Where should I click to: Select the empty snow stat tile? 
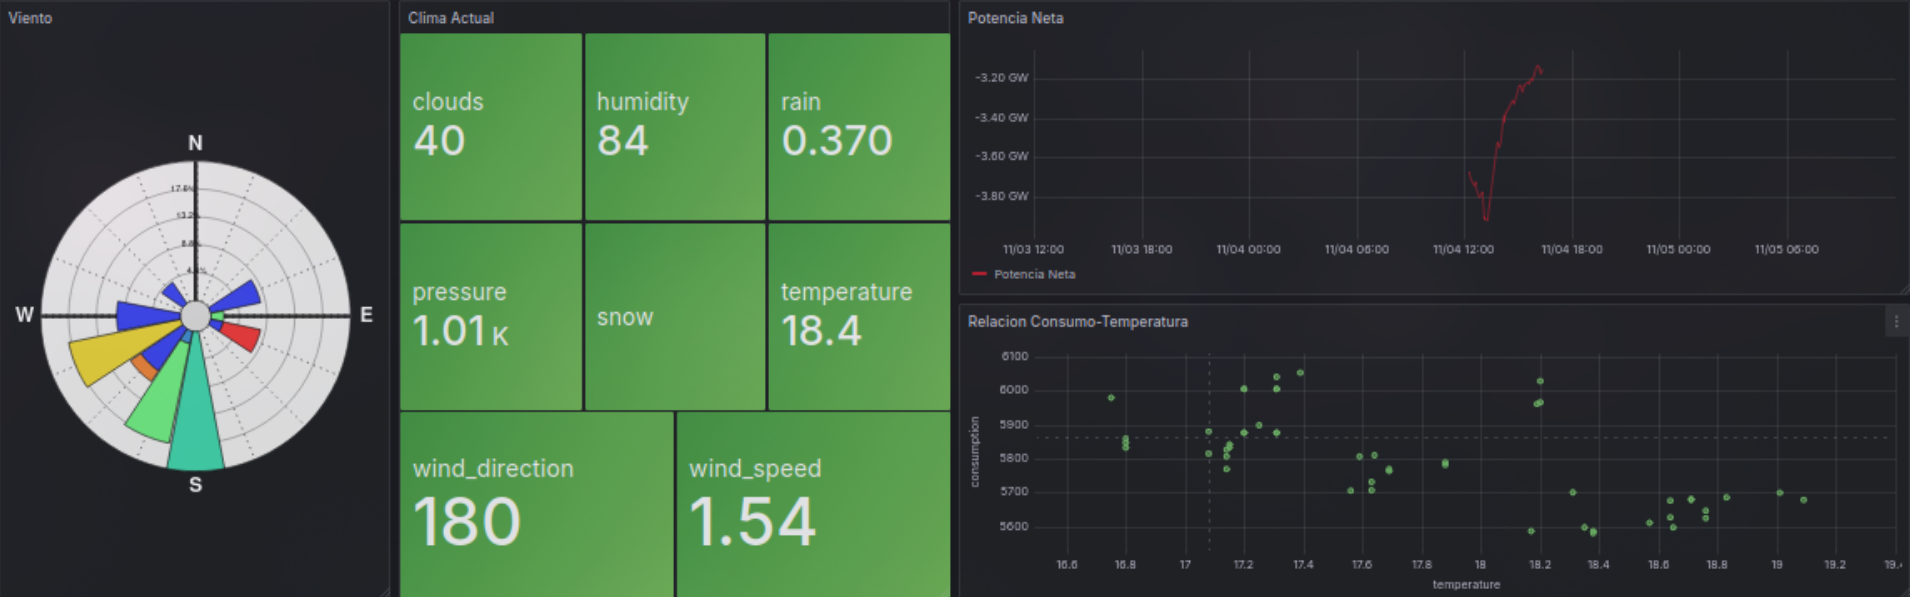pyautogui.click(x=675, y=316)
